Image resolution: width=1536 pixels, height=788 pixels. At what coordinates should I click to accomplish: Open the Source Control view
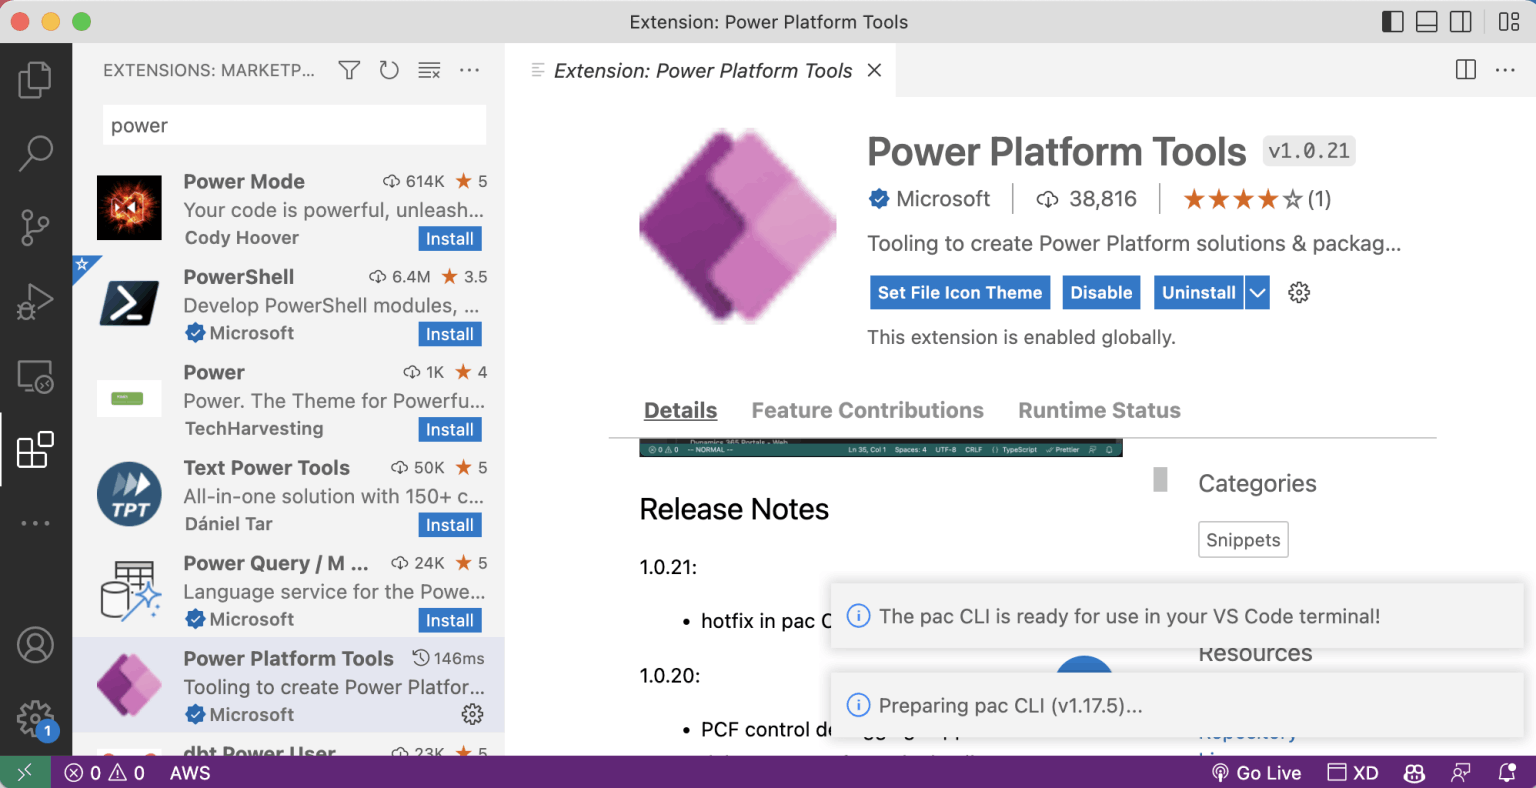[35, 227]
